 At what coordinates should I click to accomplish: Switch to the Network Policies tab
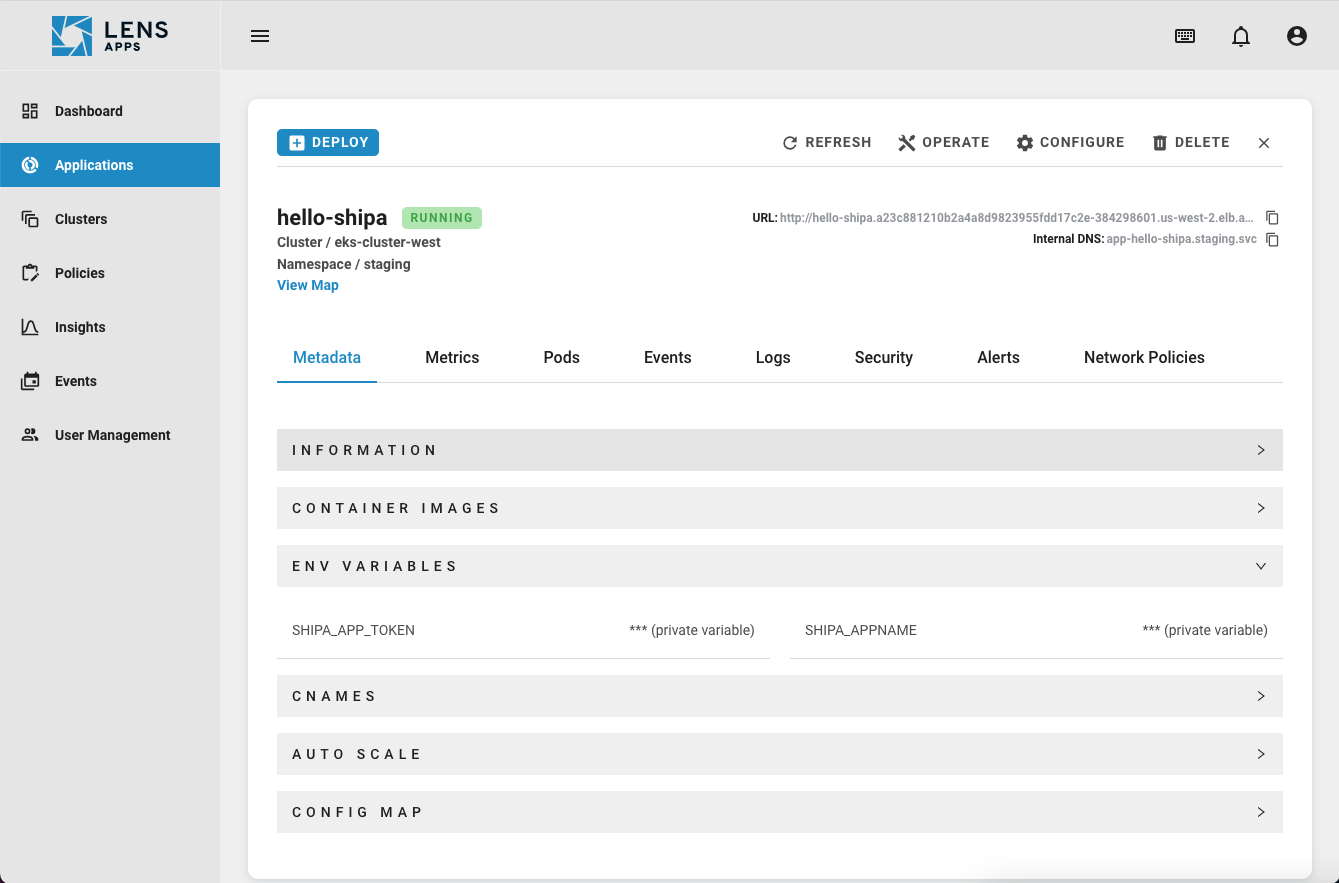[x=1144, y=357]
